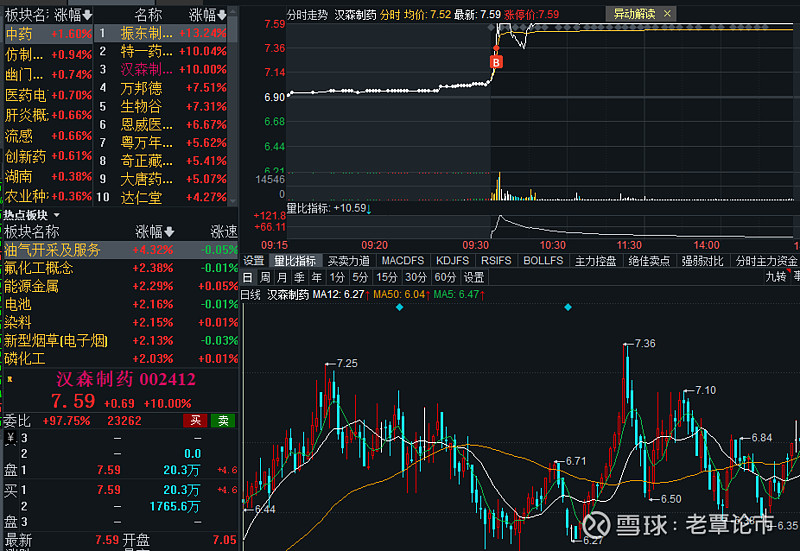Select the 新型烟草(电子烟) hot sector row
This screenshot has height=551, width=800.
pyautogui.click(x=120, y=340)
